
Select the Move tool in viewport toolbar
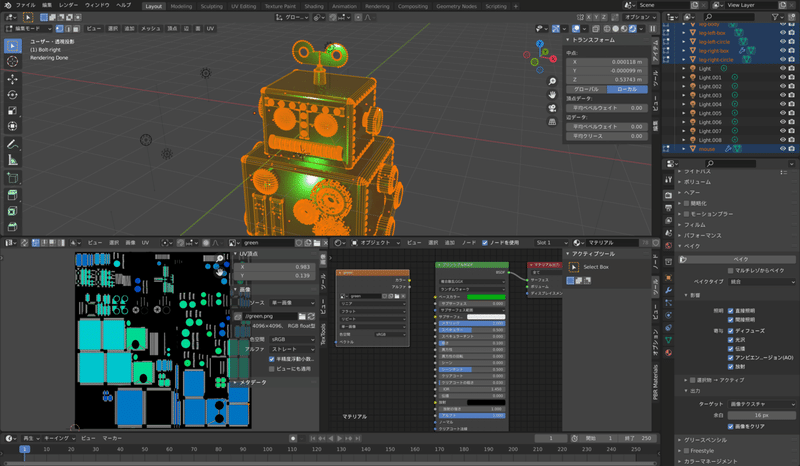tap(13, 78)
